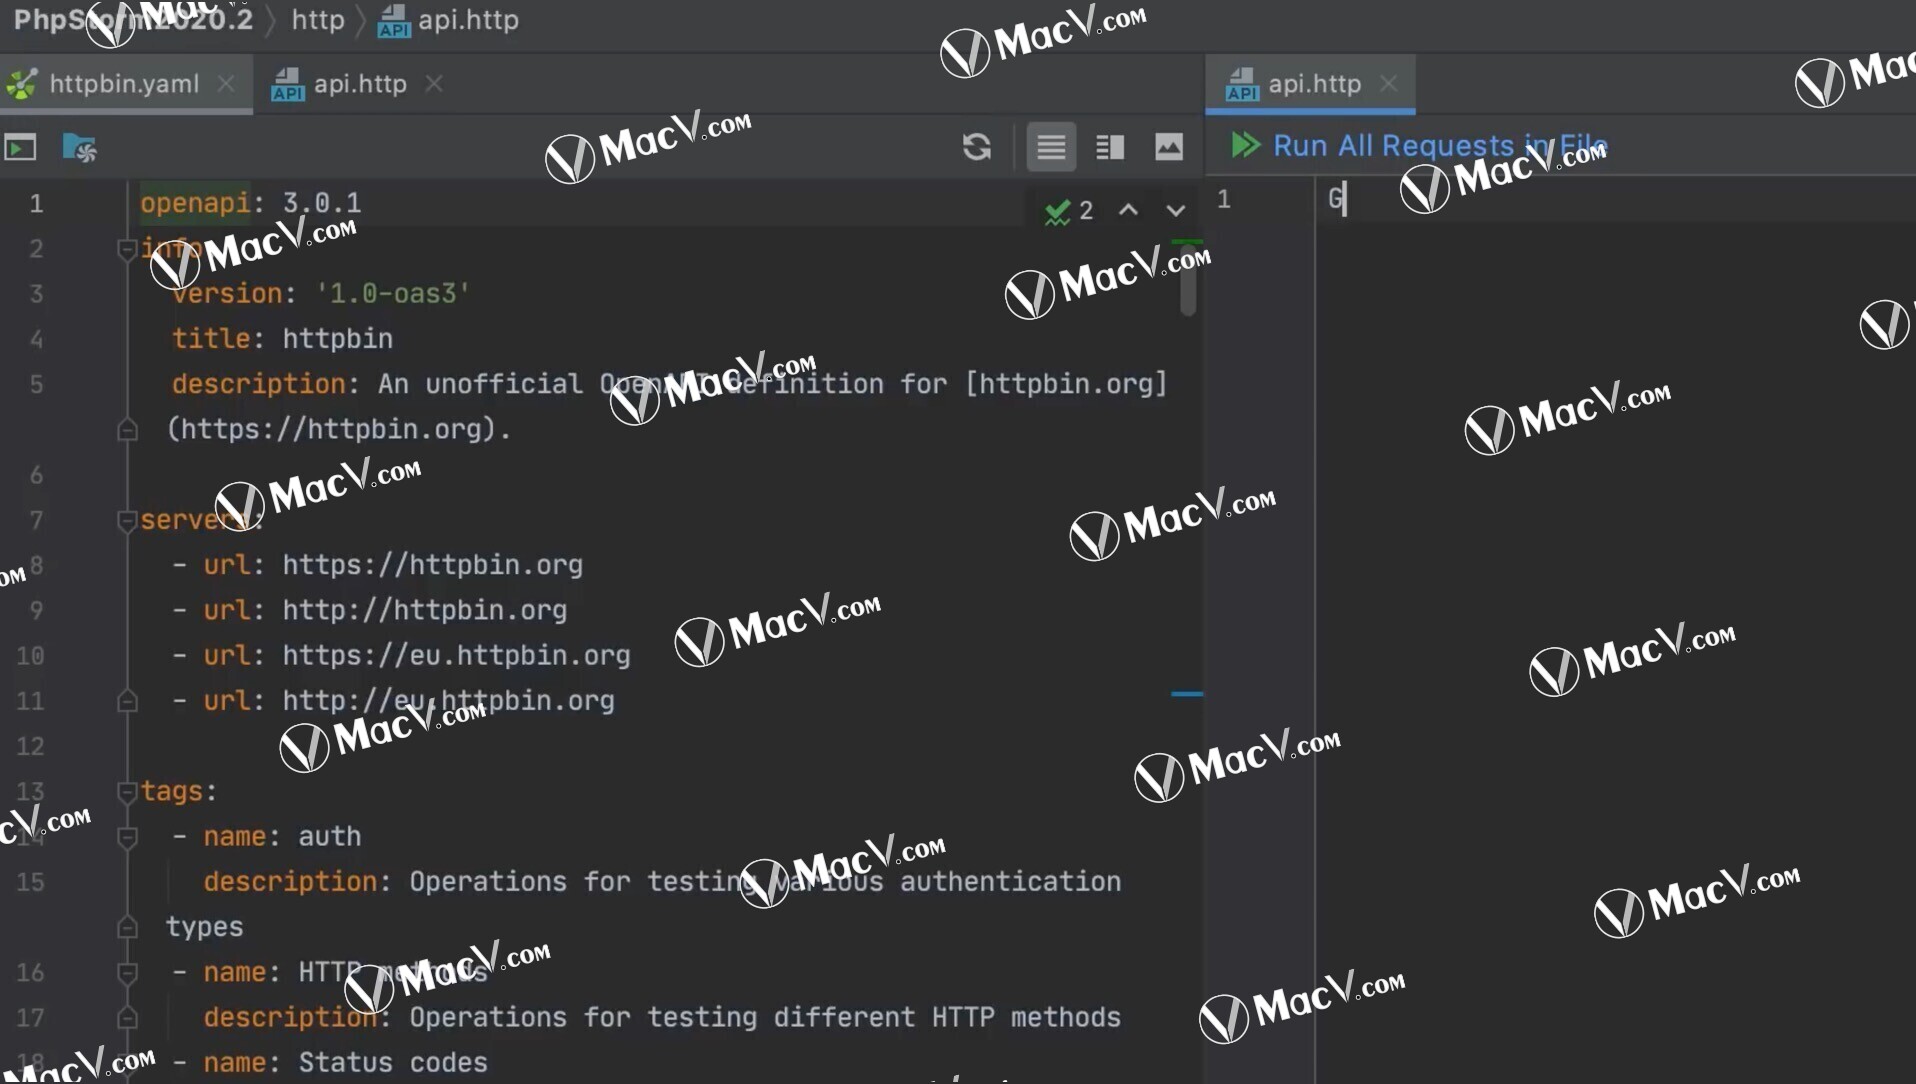Click the (https://httpbin.org) description link
The height and width of the screenshot is (1084, 1916).
pos(338,429)
